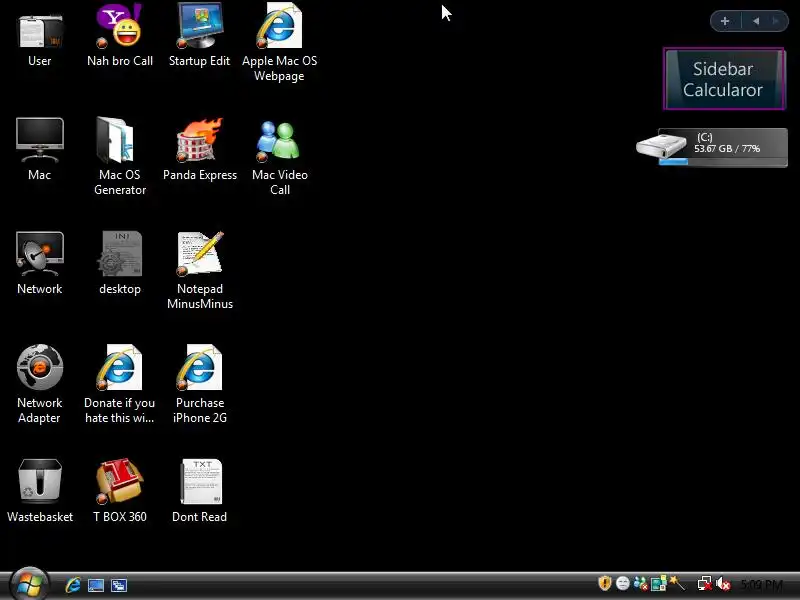The height and width of the screenshot is (600, 800).
Task: Select the Apple Mac OS Webpage shortcut
Action: click(x=279, y=43)
